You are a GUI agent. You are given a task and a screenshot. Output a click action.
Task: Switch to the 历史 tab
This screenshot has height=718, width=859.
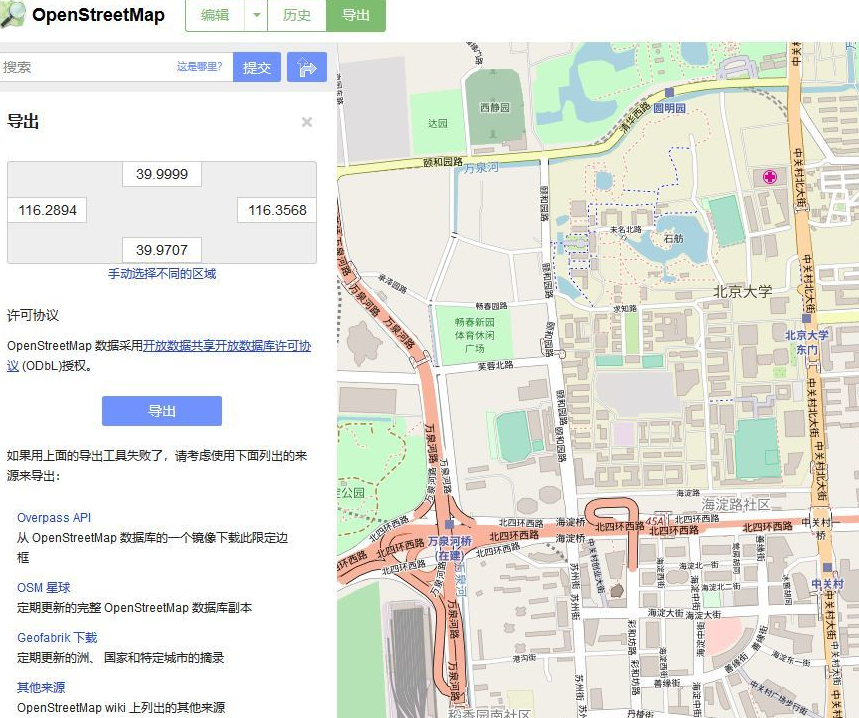pos(297,15)
